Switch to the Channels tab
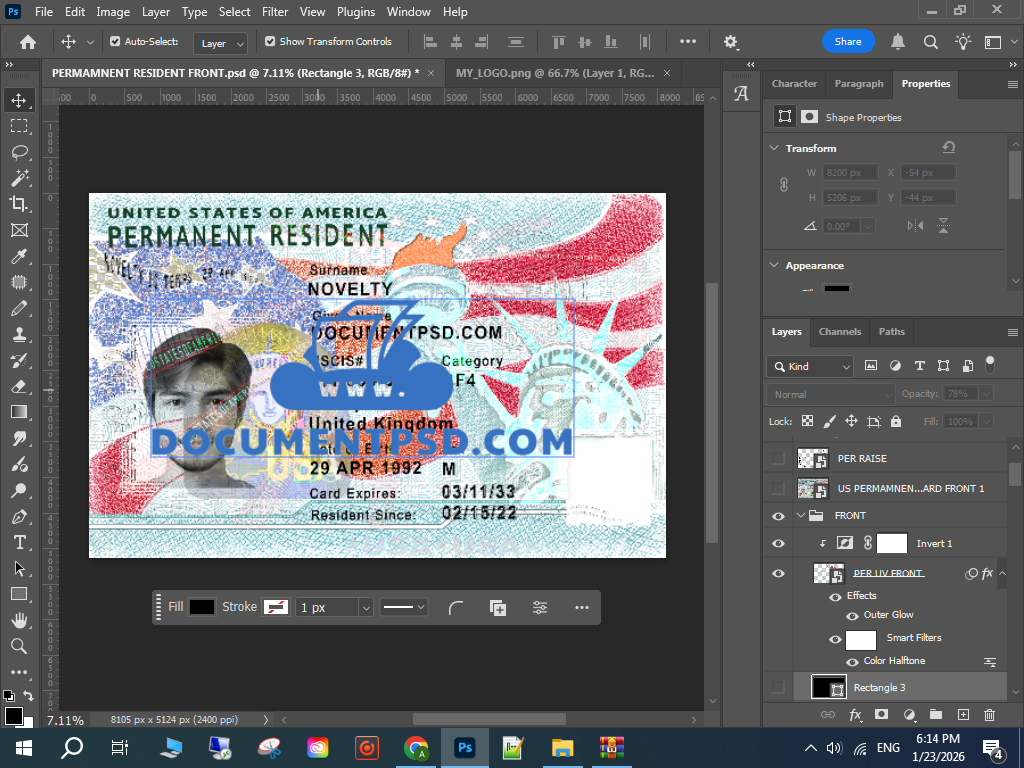Viewport: 1024px width, 768px height. click(x=839, y=332)
